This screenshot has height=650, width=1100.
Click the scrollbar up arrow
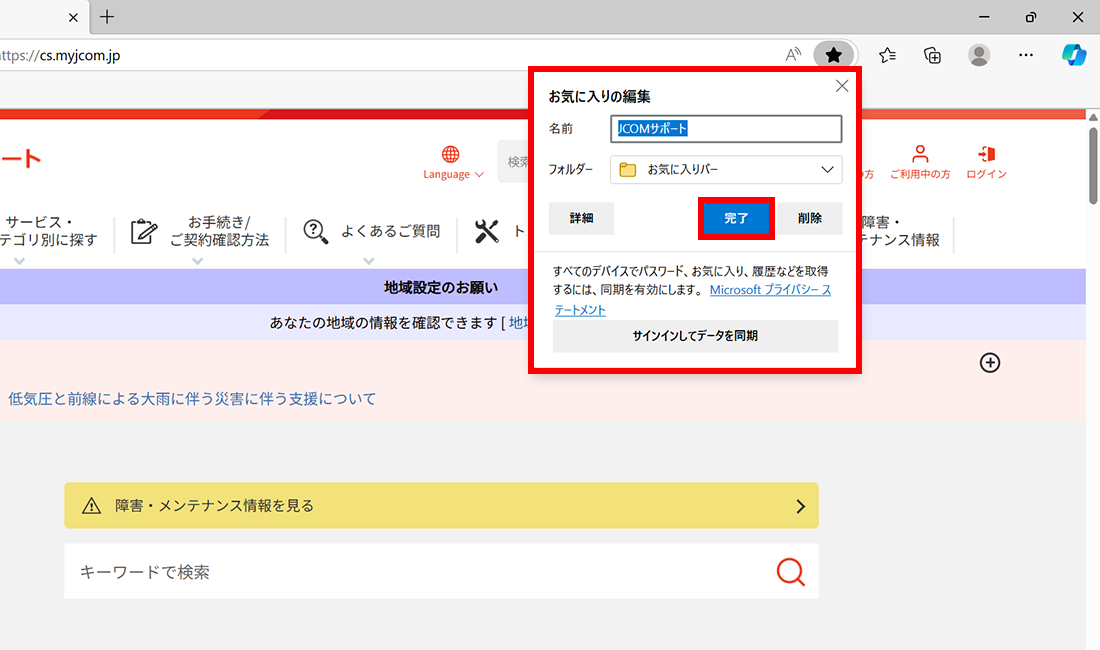(x=1093, y=117)
